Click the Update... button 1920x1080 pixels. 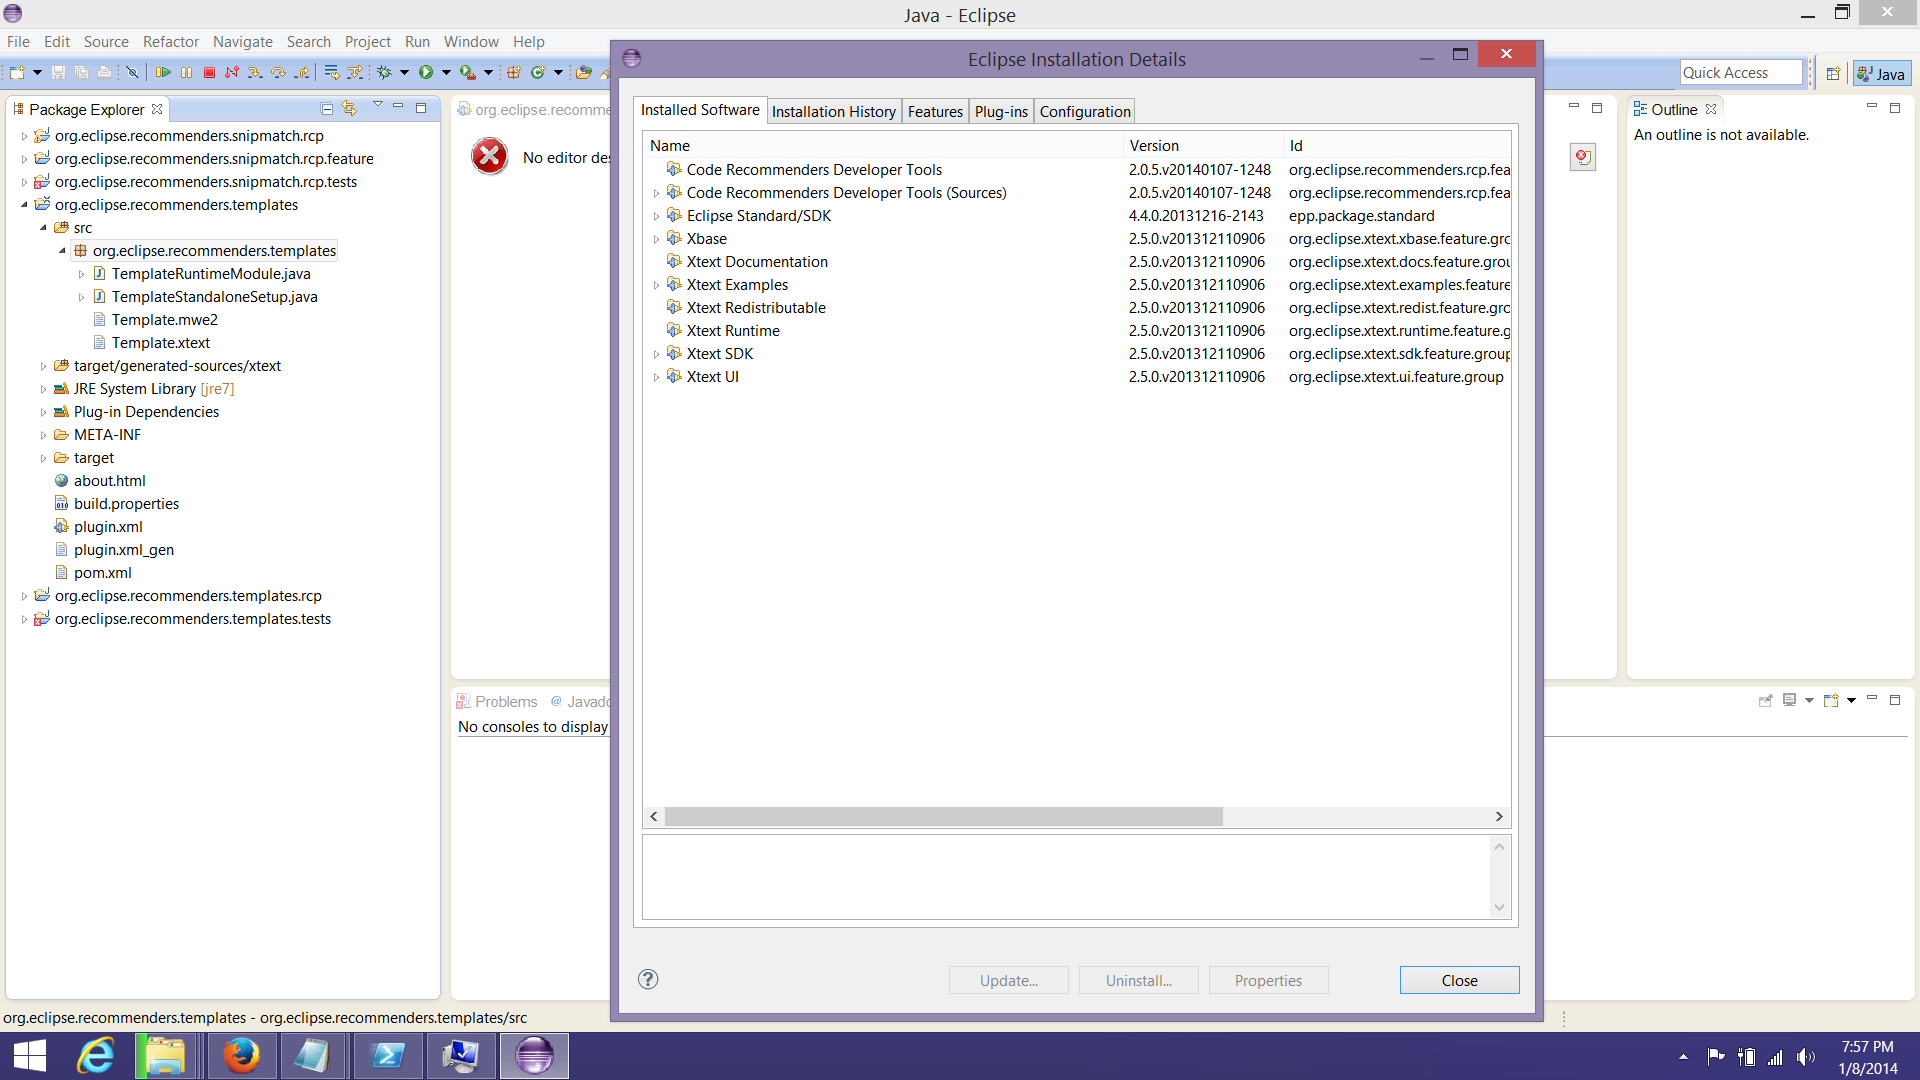pyautogui.click(x=1008, y=980)
